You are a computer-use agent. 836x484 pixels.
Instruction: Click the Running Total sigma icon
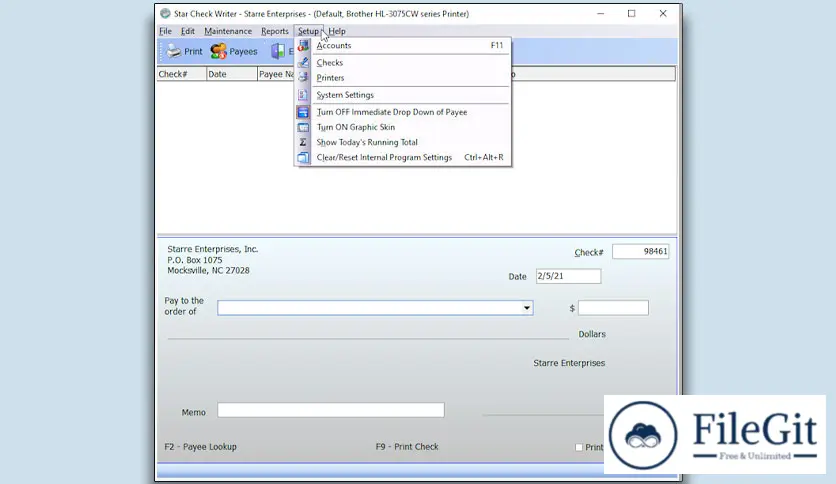pyautogui.click(x=303, y=142)
